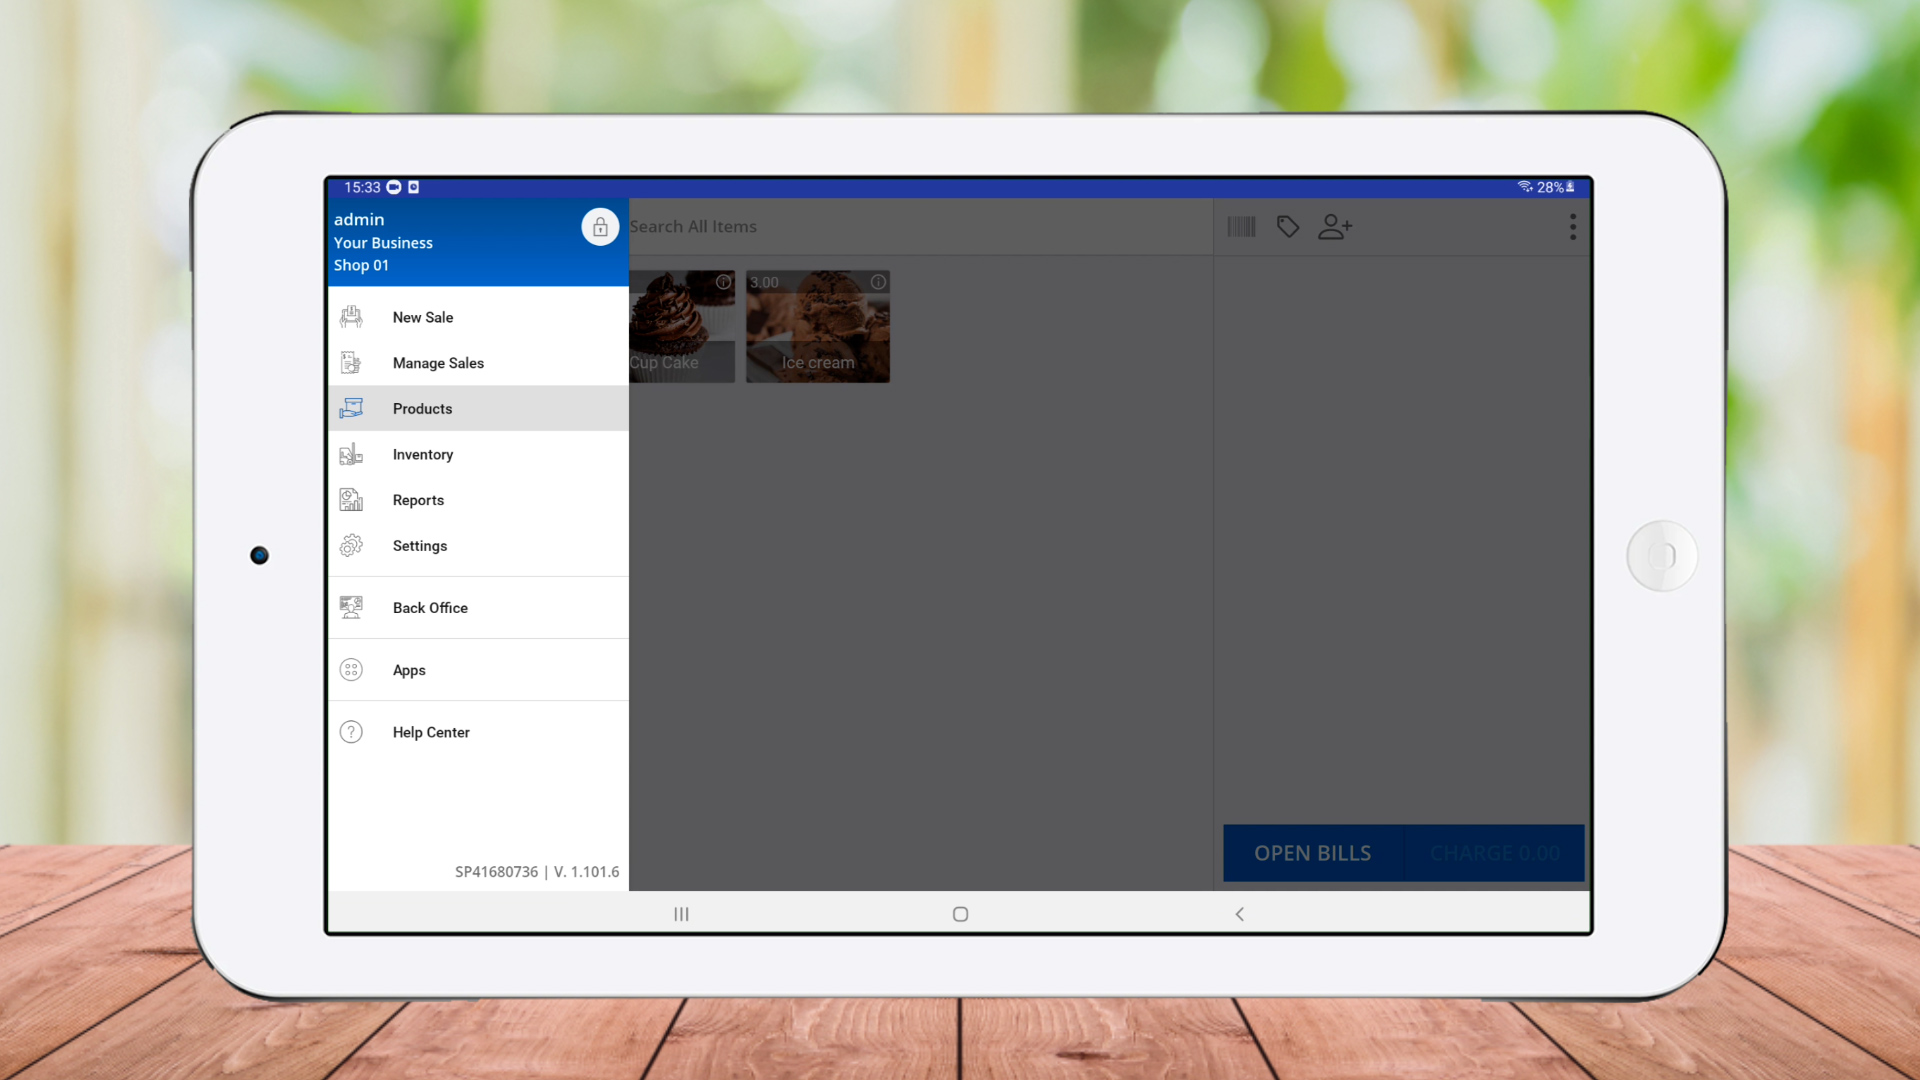Click the discount tag icon
This screenshot has width=1920, height=1080.
pyautogui.click(x=1288, y=227)
